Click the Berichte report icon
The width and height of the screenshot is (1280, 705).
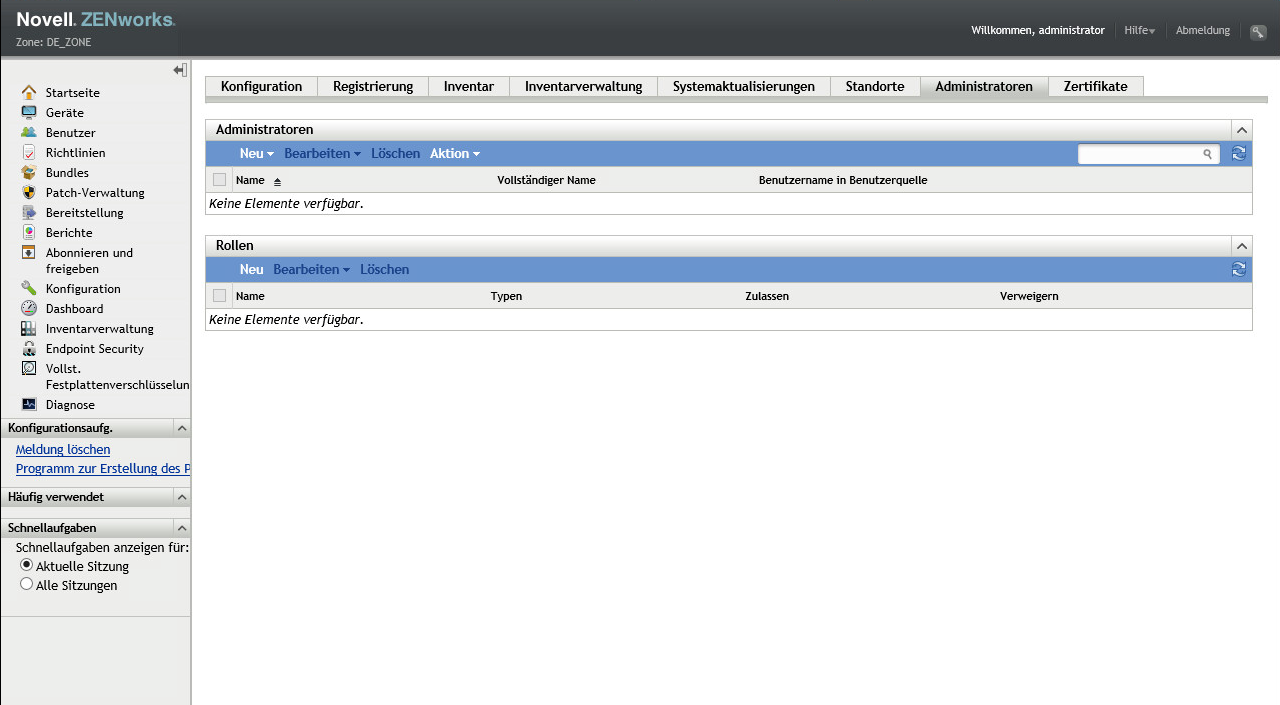tap(29, 232)
